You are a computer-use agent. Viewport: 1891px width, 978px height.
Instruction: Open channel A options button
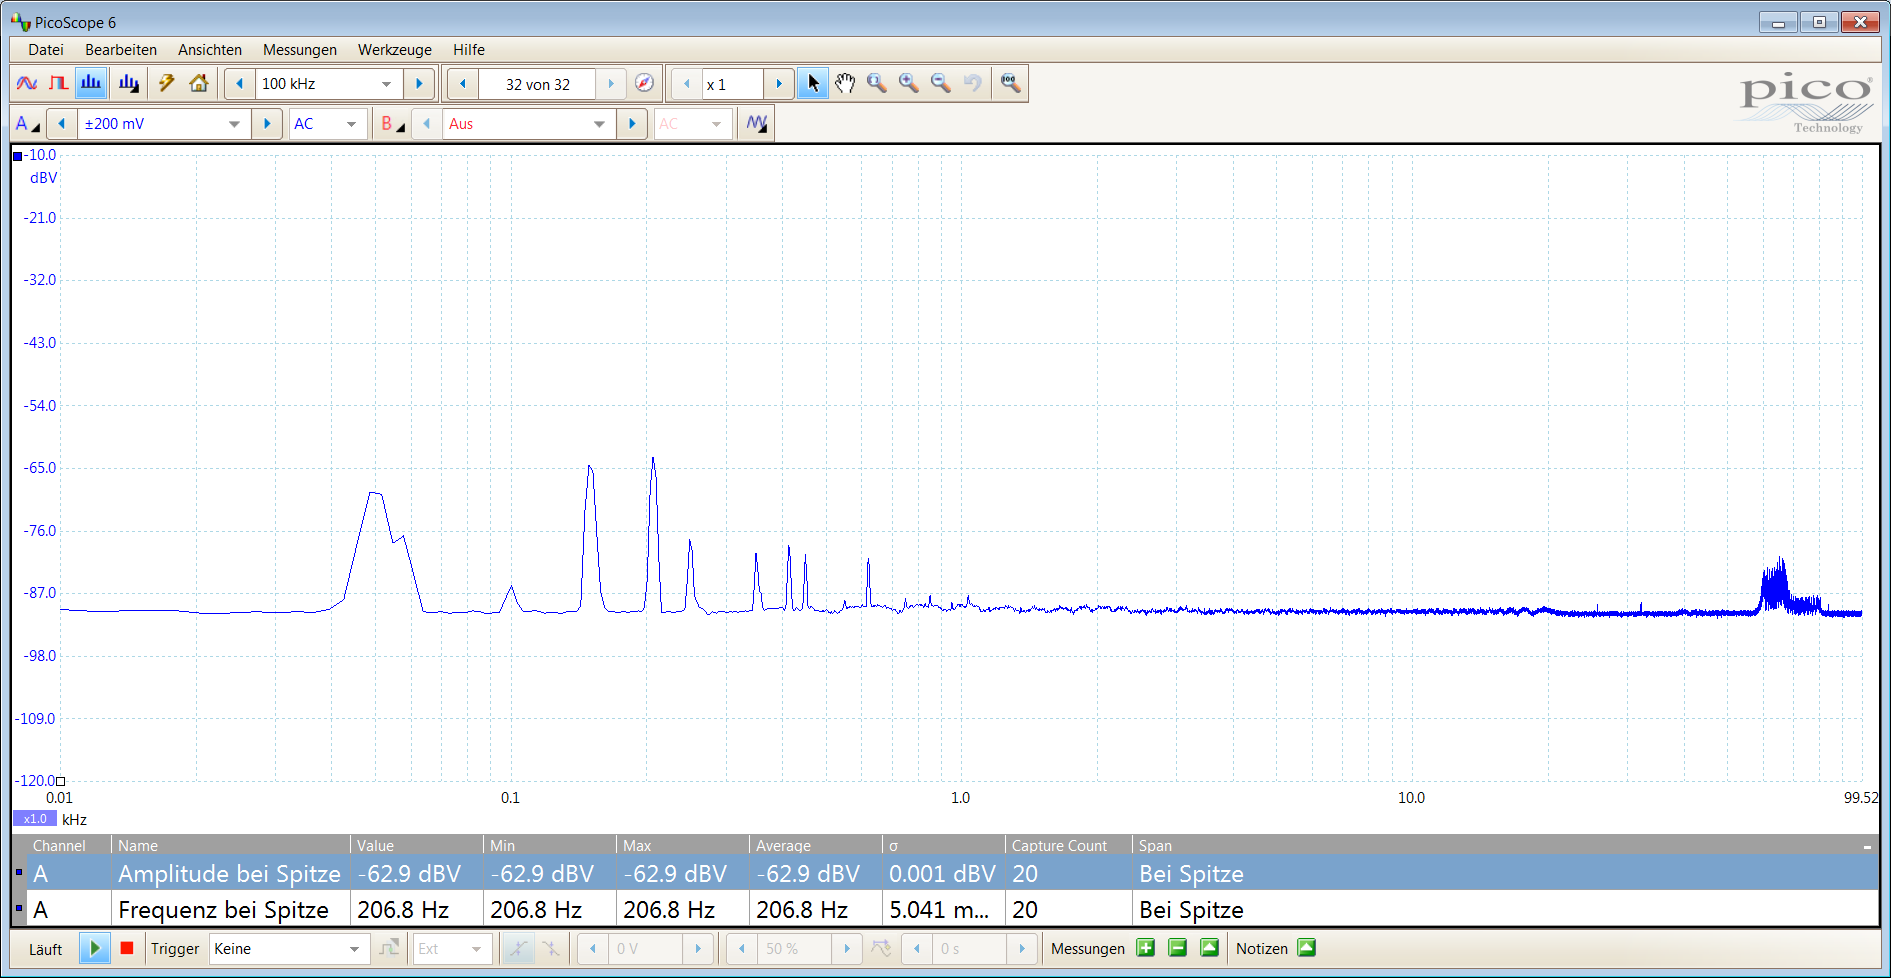point(28,124)
